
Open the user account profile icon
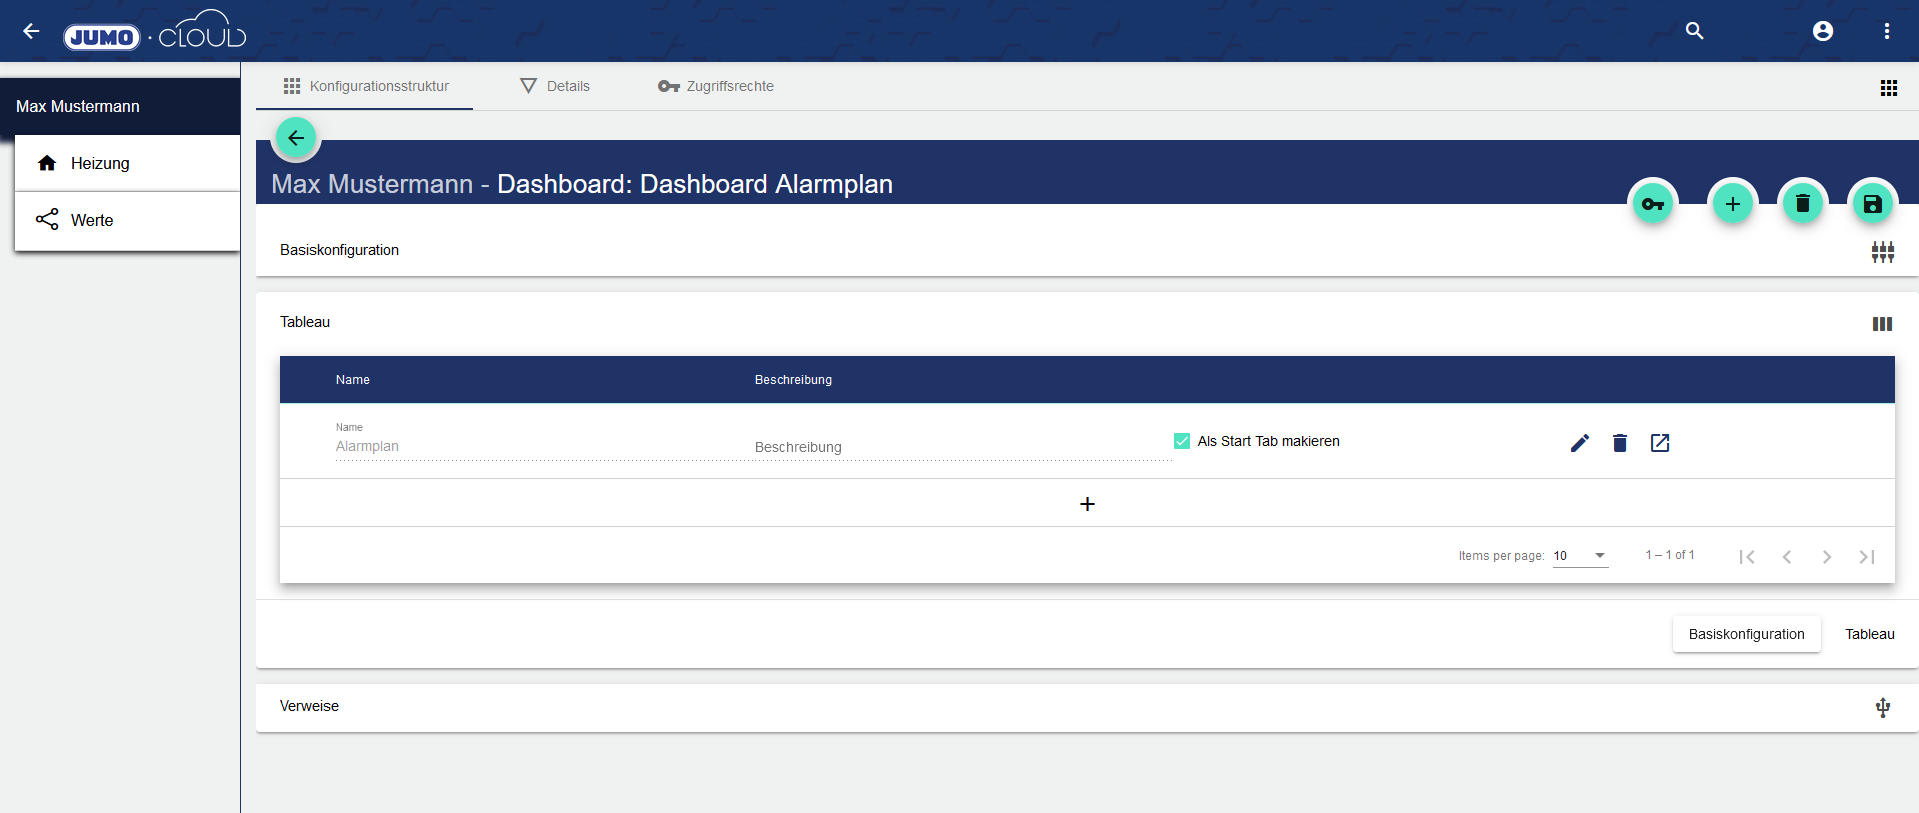point(1822,31)
